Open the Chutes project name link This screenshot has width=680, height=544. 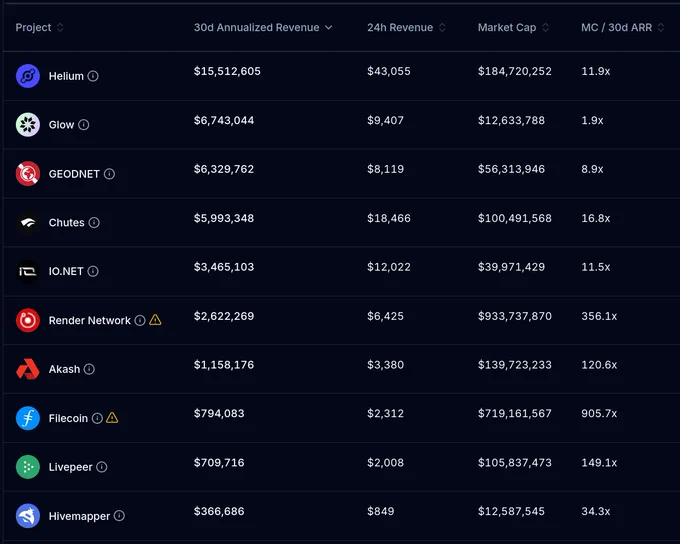point(66,223)
